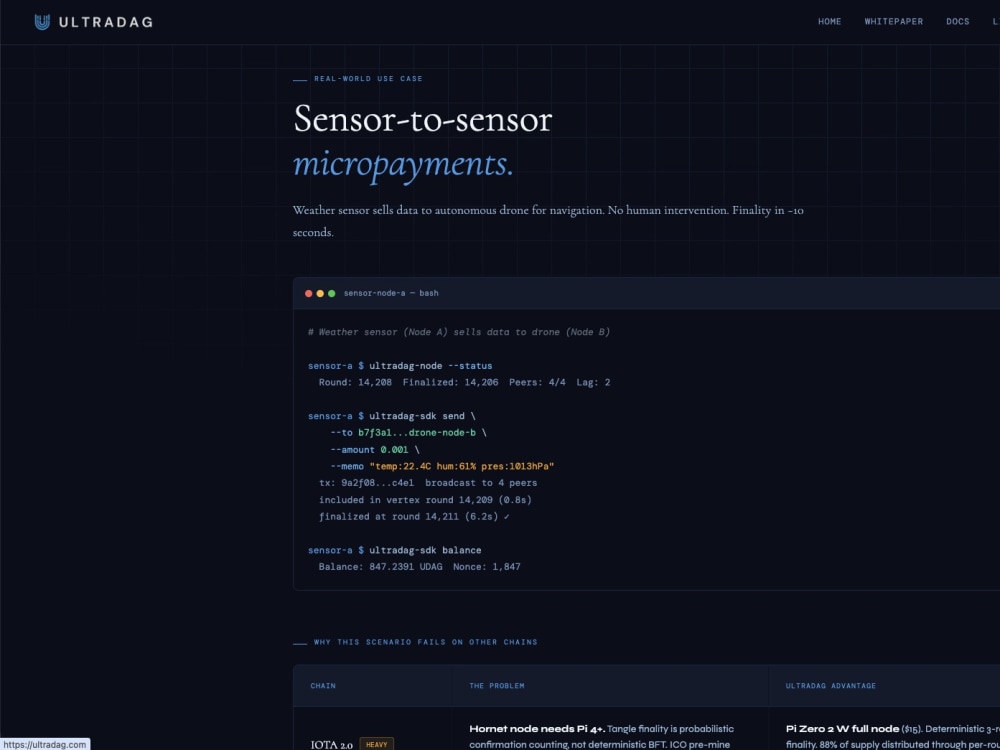This screenshot has height=750, width=1000.
Task: Open the WHITEPAPER nav link
Action: pyautogui.click(x=893, y=22)
